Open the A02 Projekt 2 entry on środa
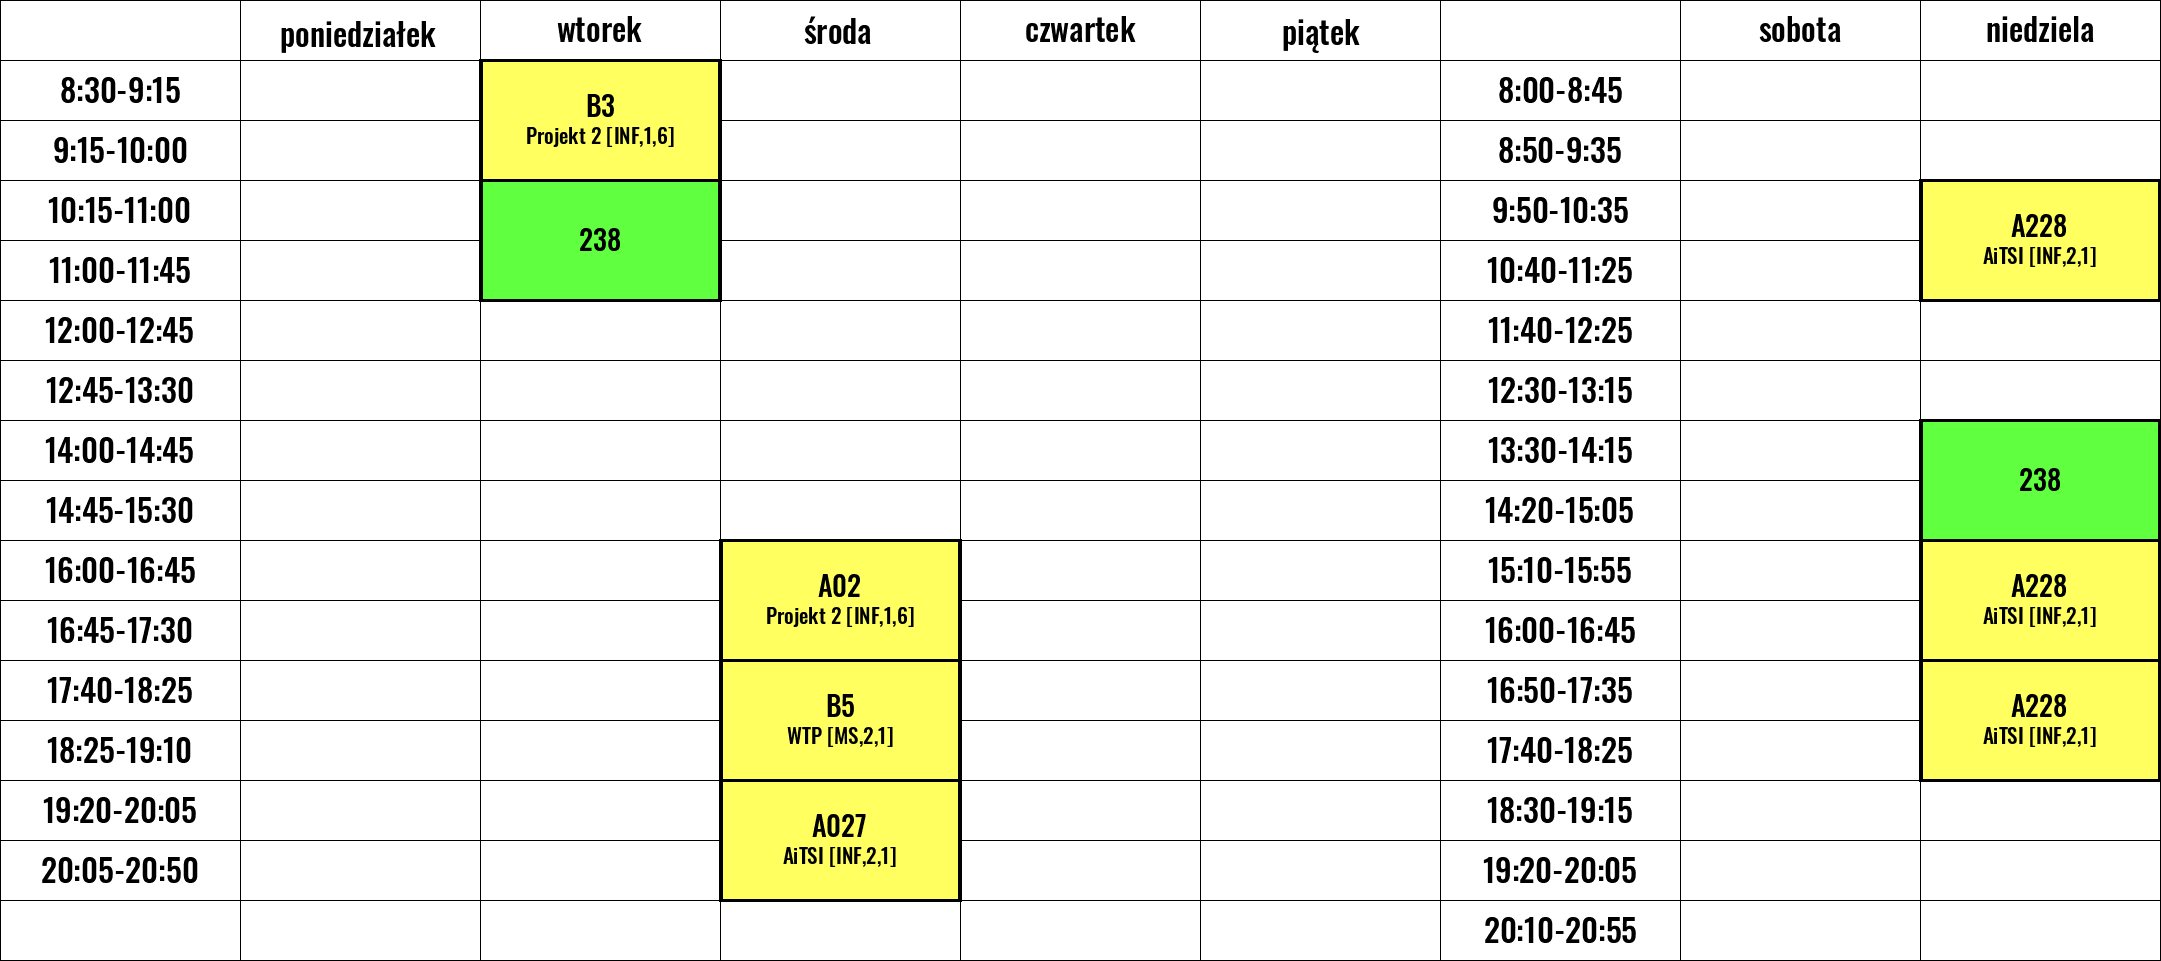 tap(840, 600)
